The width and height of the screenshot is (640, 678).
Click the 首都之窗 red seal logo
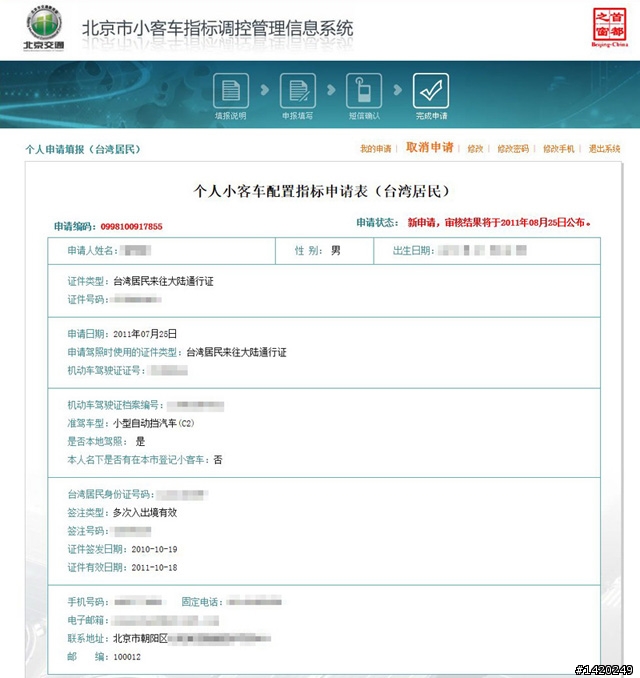pyautogui.click(x=609, y=27)
